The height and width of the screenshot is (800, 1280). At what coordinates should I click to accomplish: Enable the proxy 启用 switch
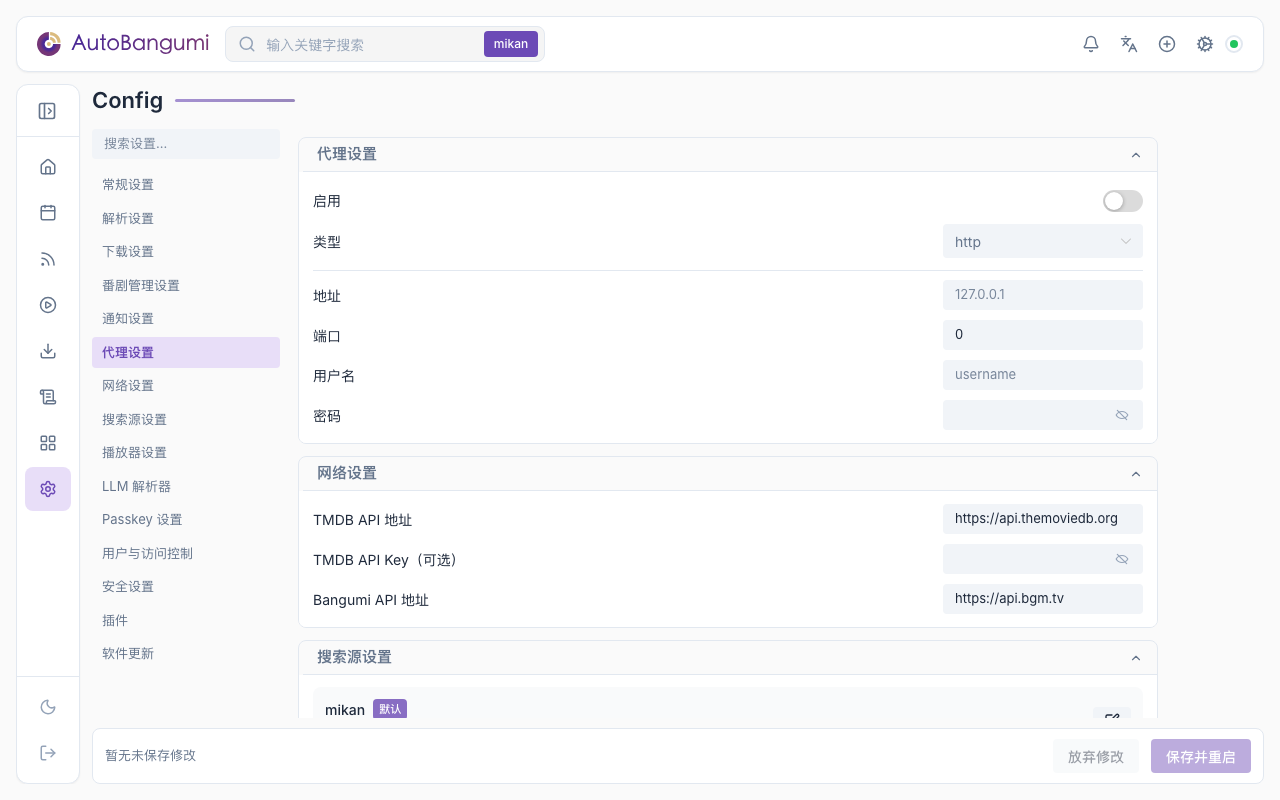click(x=1122, y=201)
